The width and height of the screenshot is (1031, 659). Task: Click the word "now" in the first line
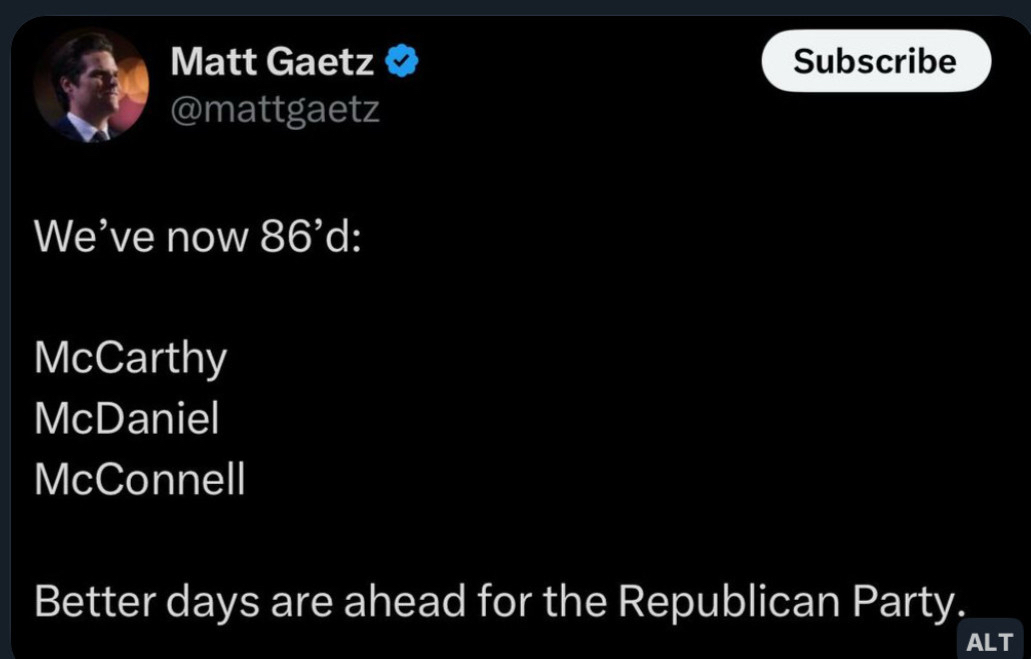198,236
